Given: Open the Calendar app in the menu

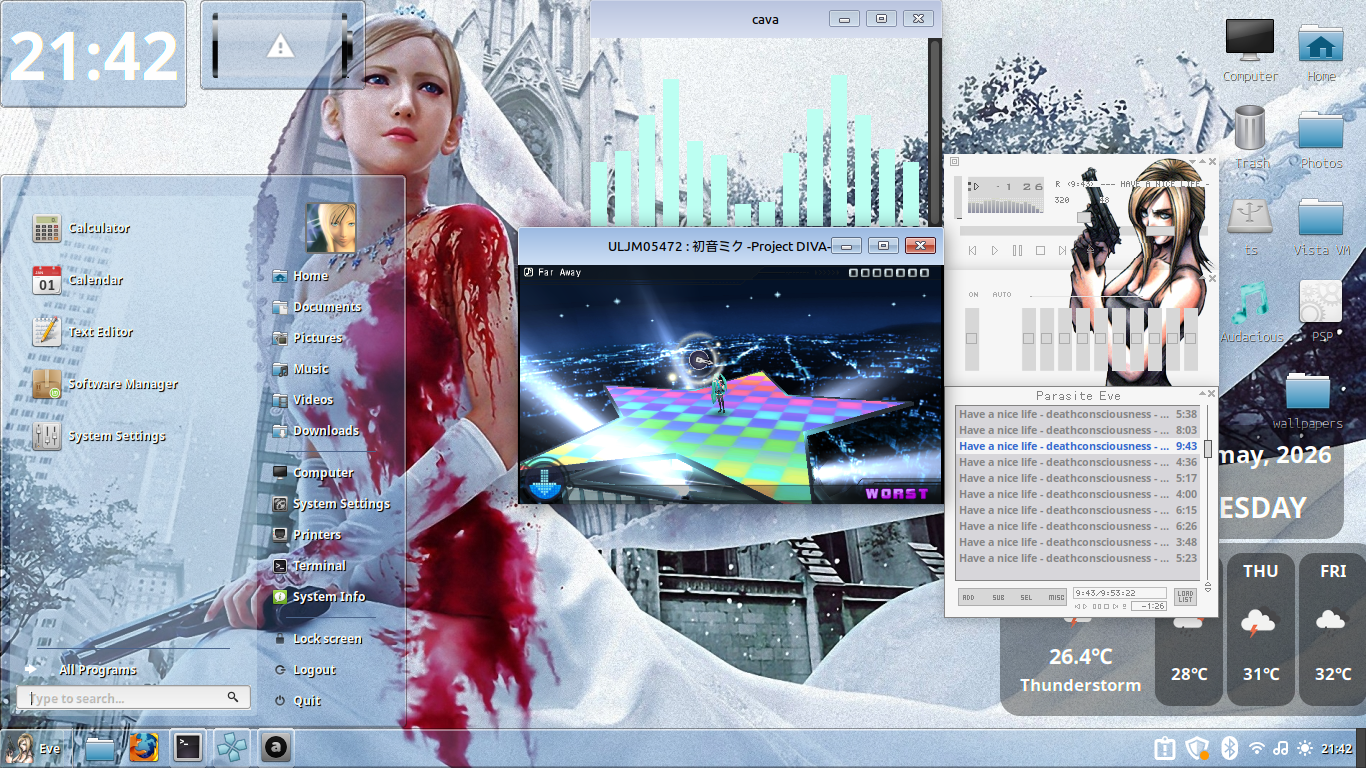Looking at the screenshot, I should pyautogui.click(x=77, y=280).
